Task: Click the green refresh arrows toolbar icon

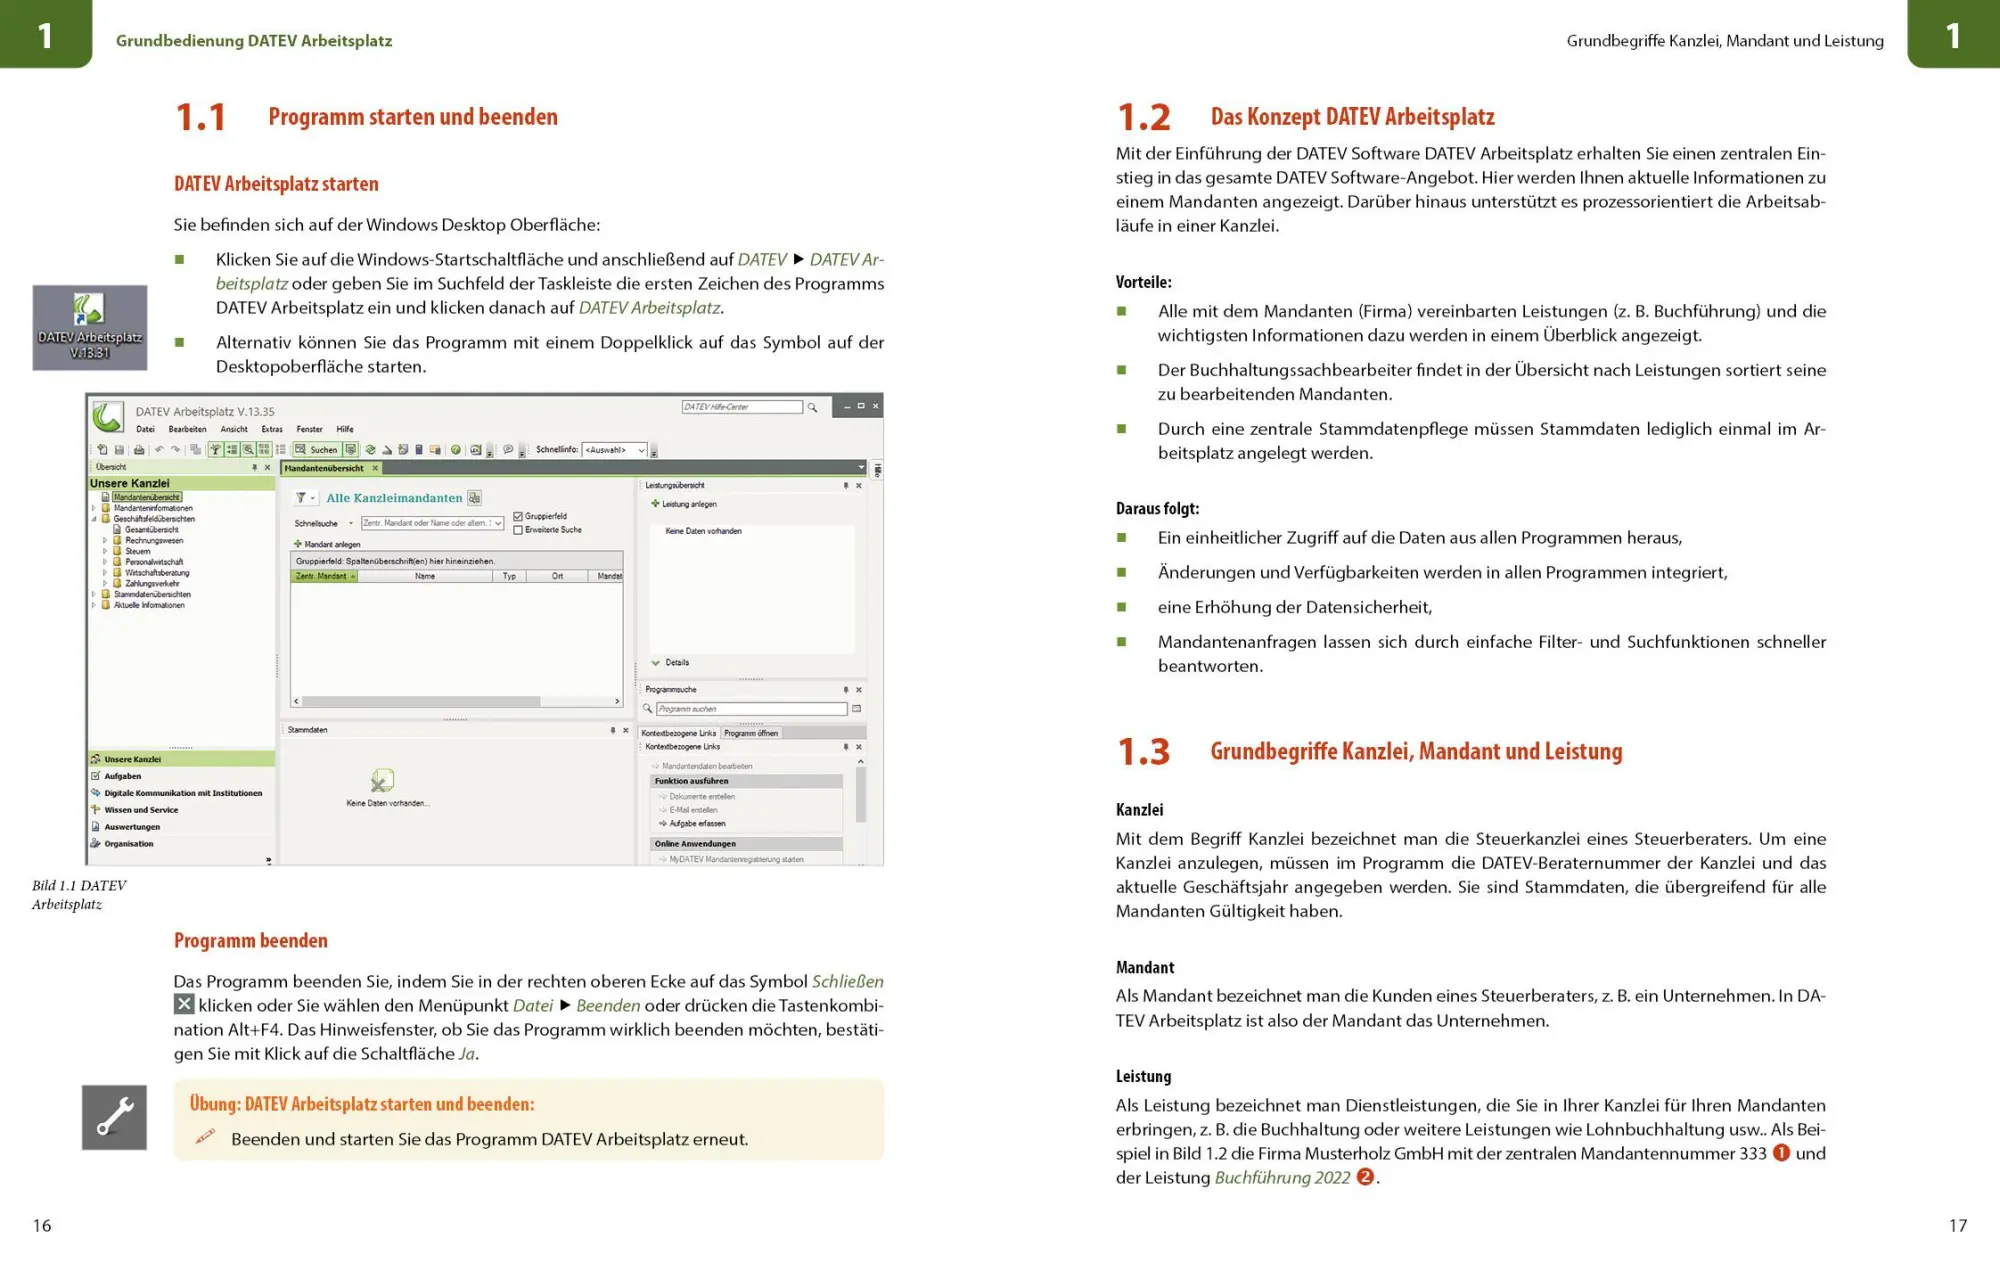Action: point(370,449)
